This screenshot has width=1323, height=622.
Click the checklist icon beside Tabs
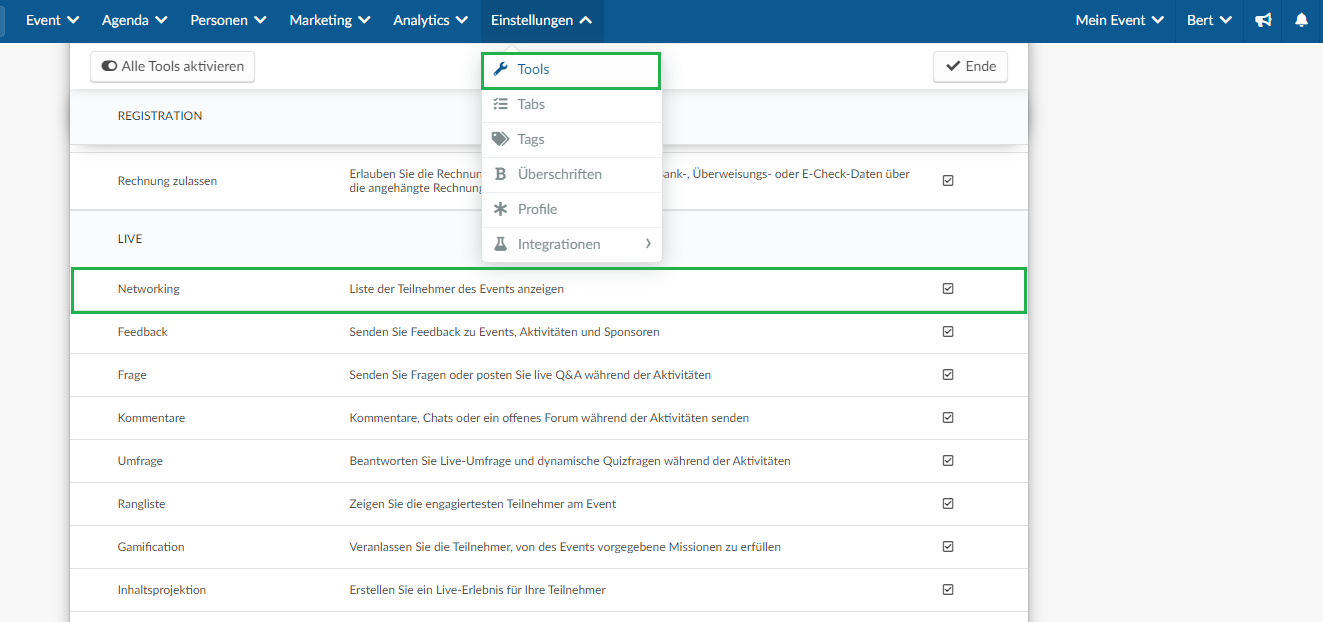pyautogui.click(x=501, y=104)
